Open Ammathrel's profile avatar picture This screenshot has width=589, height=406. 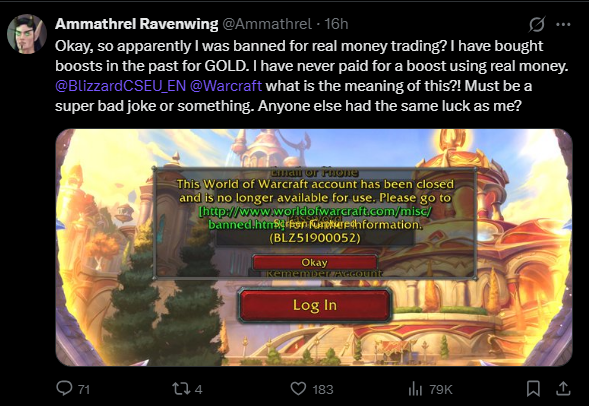[x=27, y=34]
